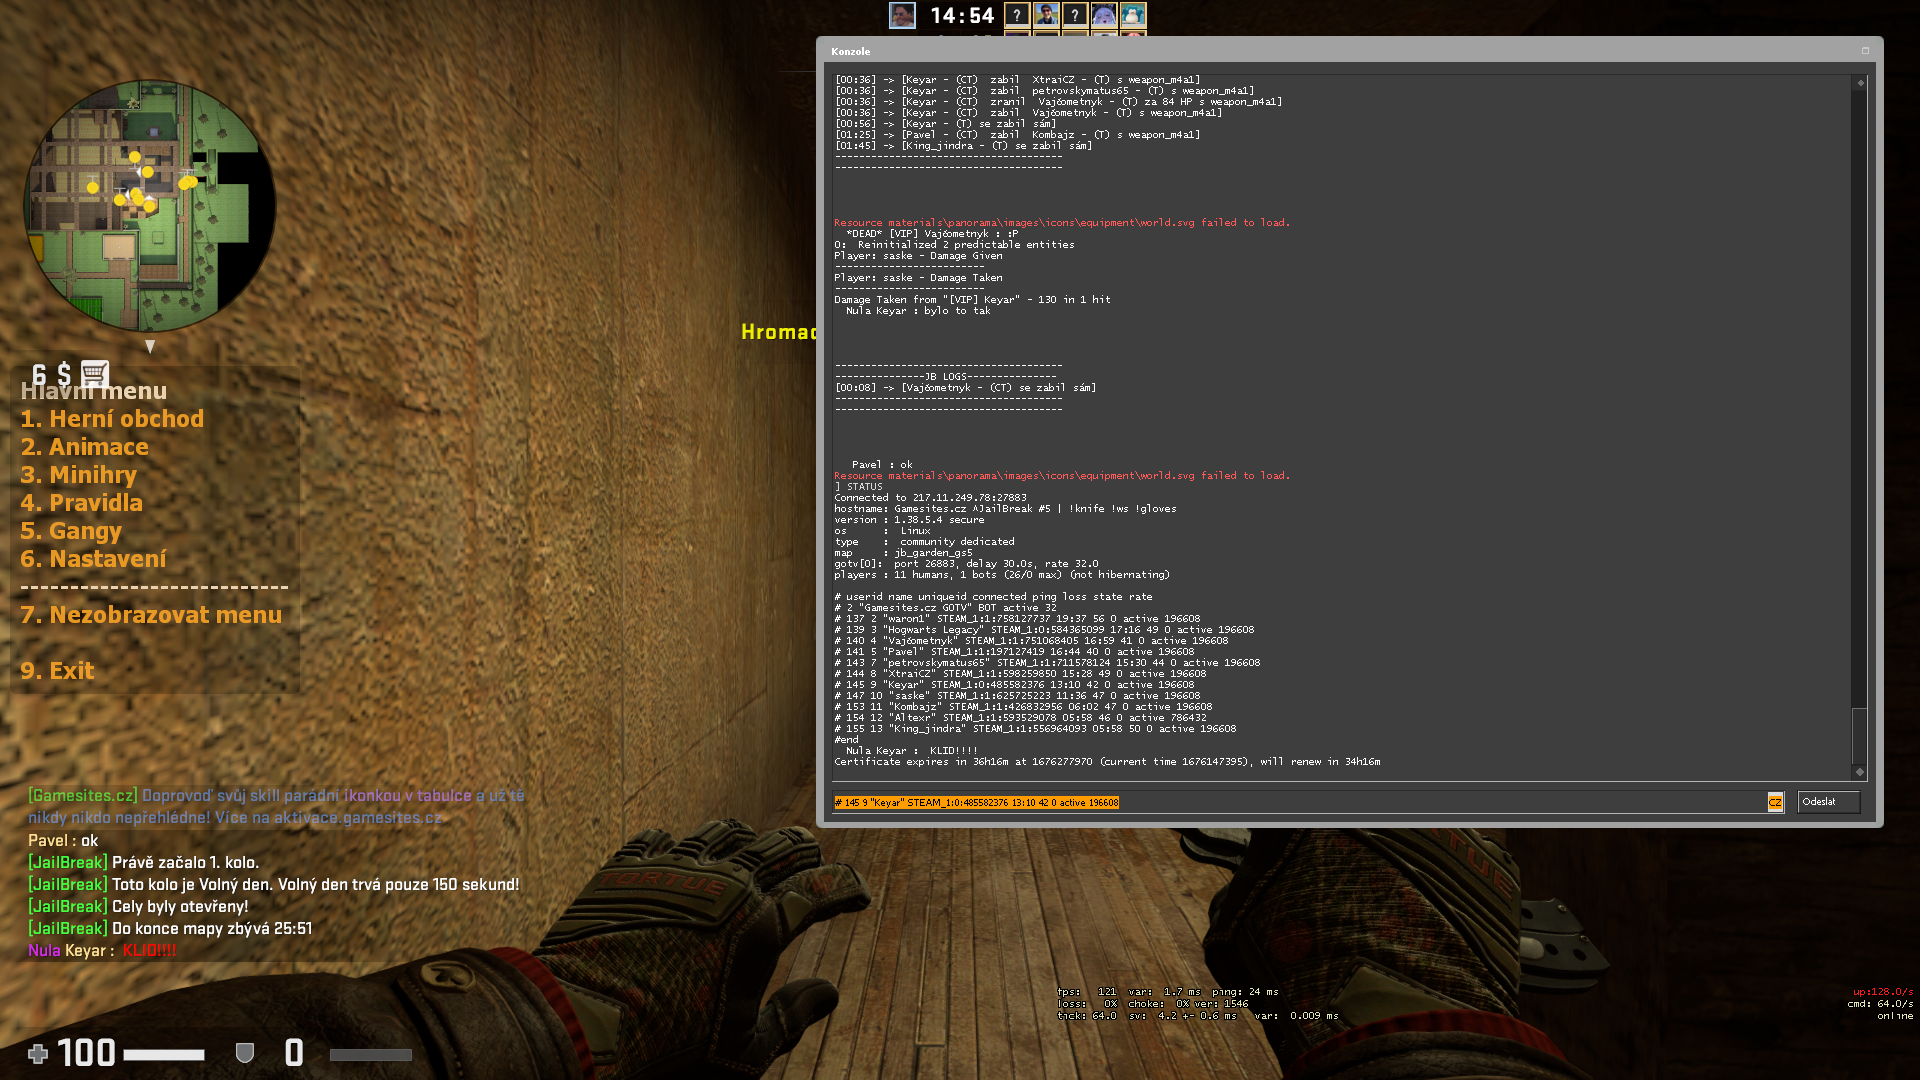The height and width of the screenshot is (1080, 1920).
Task: Click the shopping cart icon near money
Action: [x=95, y=374]
